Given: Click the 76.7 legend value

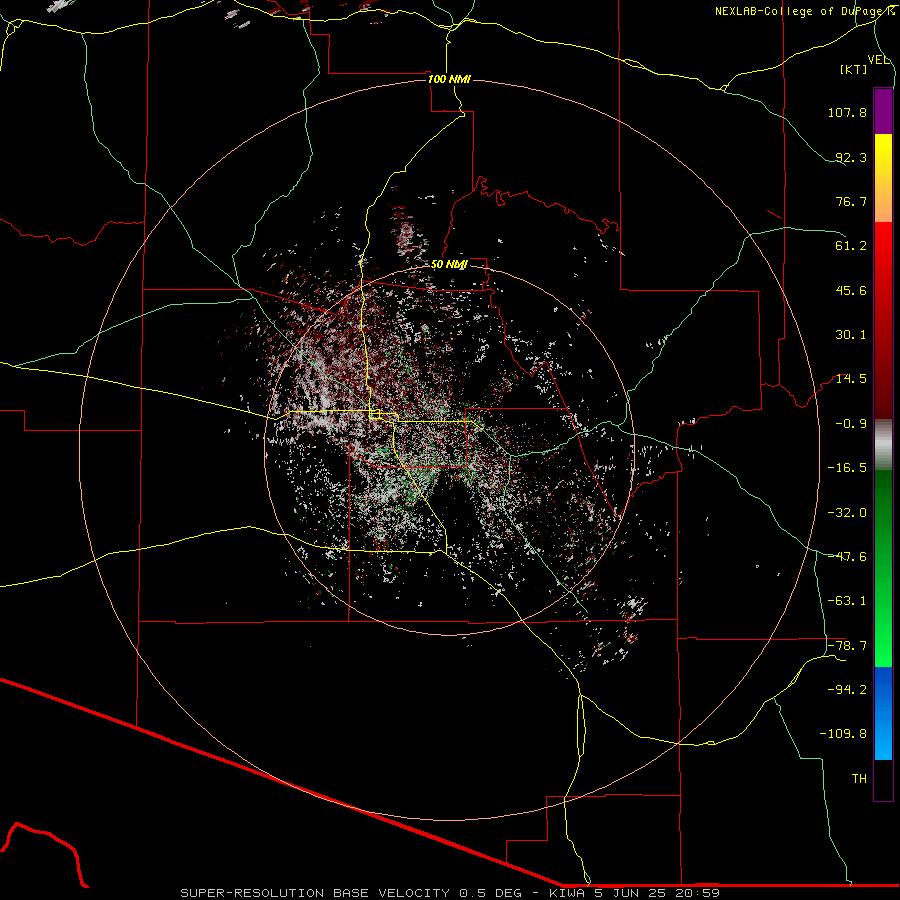Looking at the screenshot, I should tap(851, 201).
